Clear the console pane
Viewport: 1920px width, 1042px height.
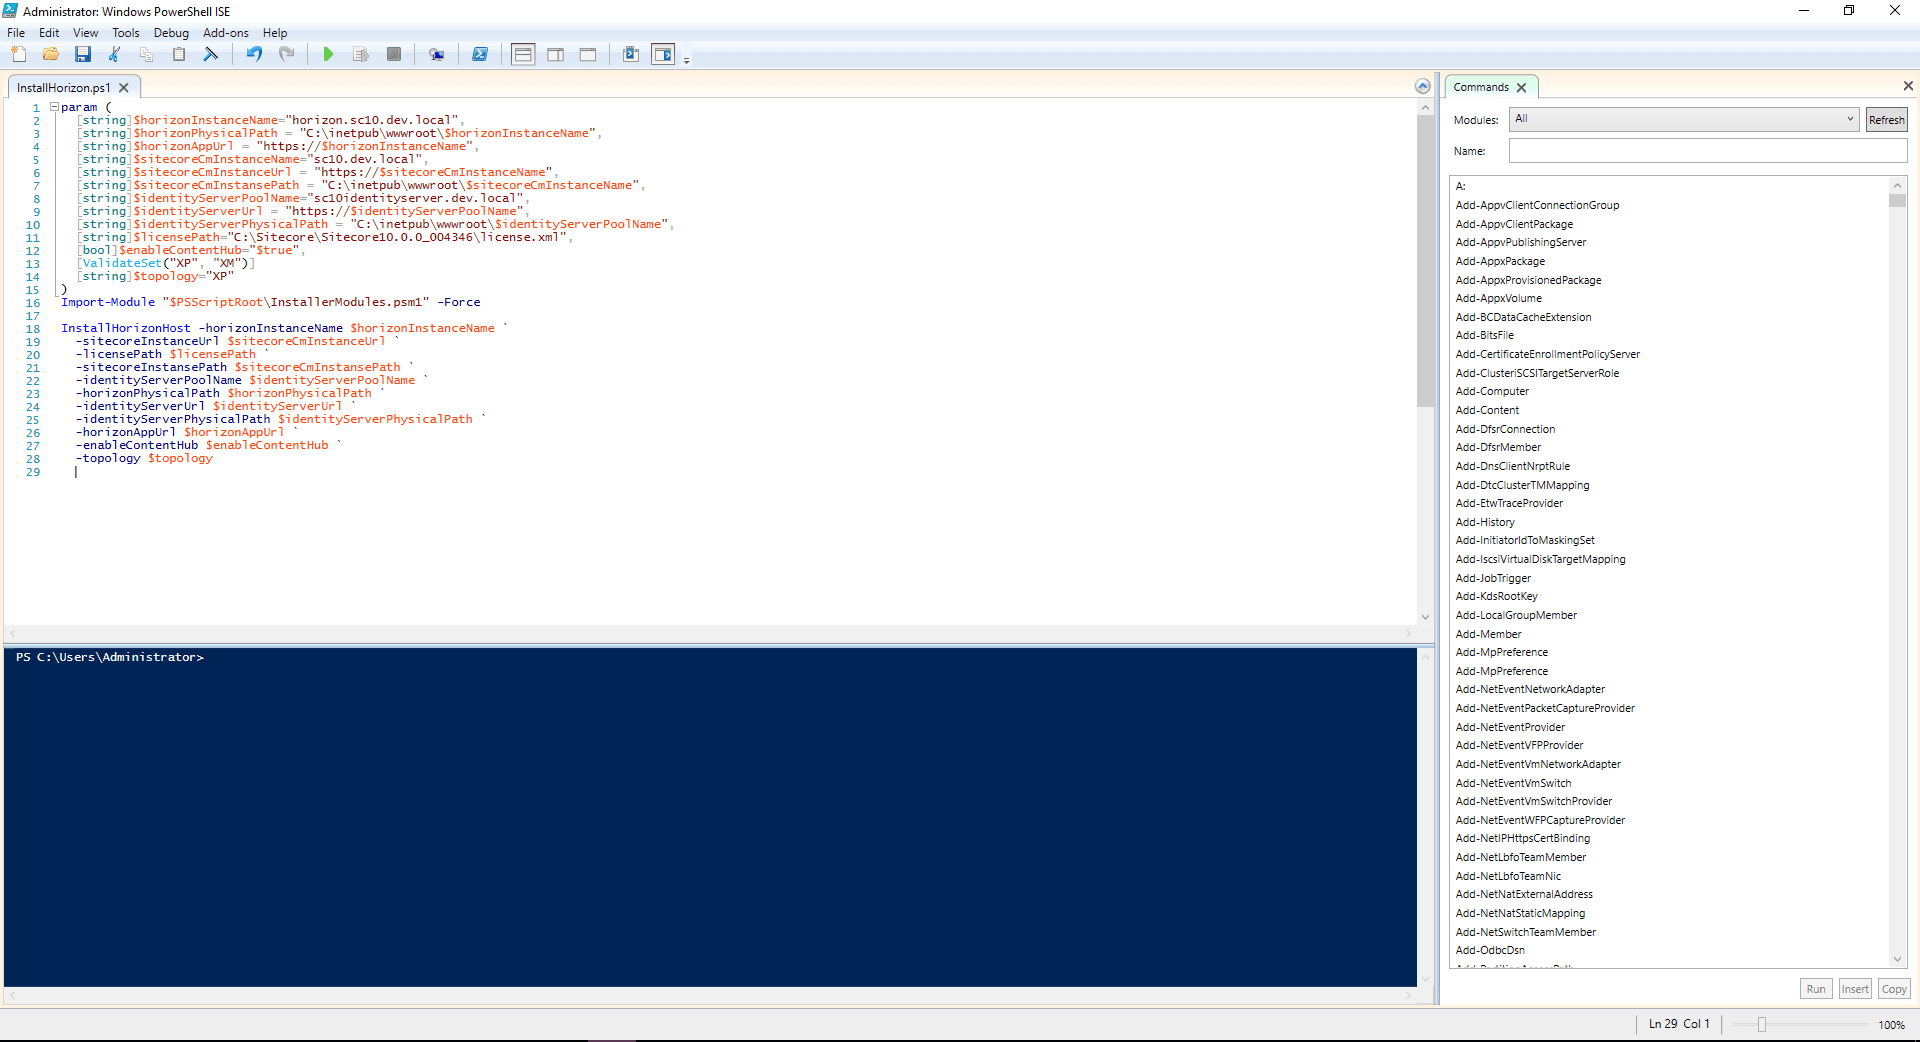tap(211, 54)
